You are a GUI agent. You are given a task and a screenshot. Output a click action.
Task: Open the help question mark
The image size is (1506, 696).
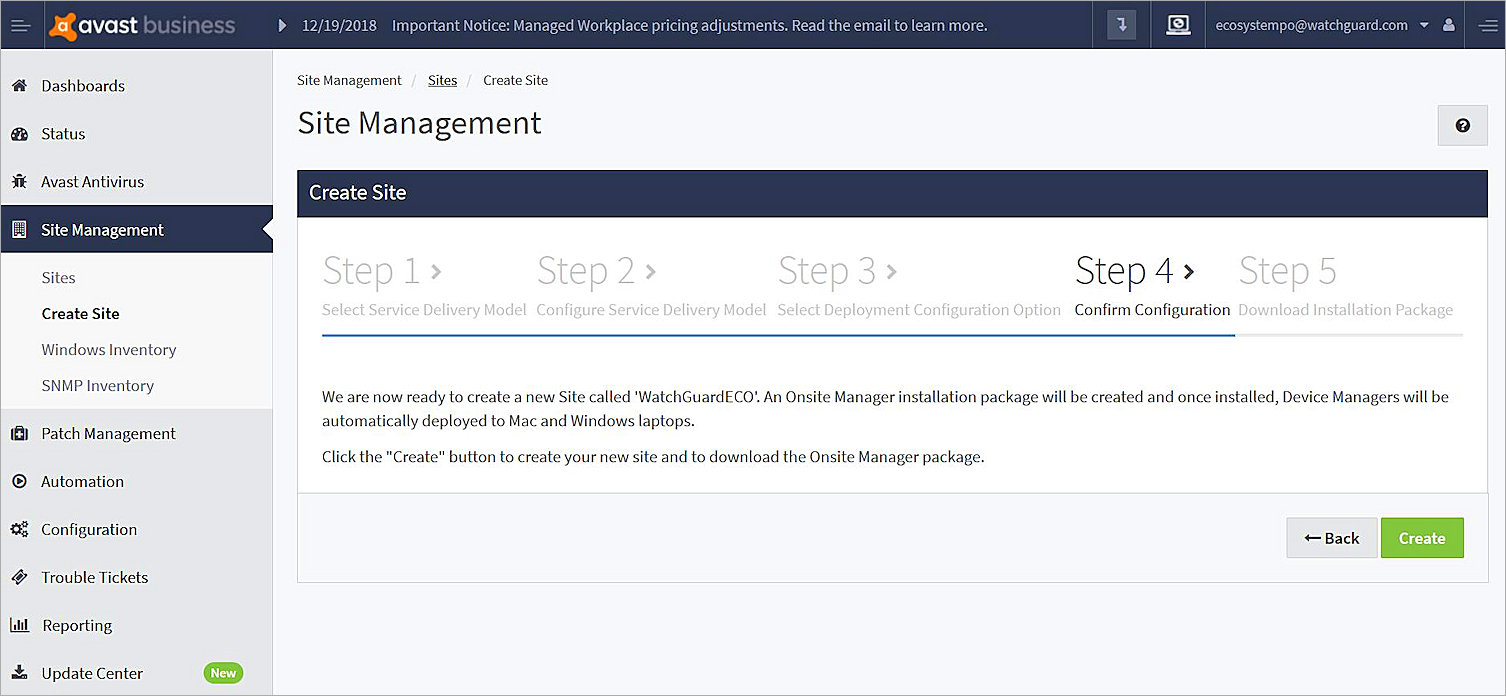1462,125
